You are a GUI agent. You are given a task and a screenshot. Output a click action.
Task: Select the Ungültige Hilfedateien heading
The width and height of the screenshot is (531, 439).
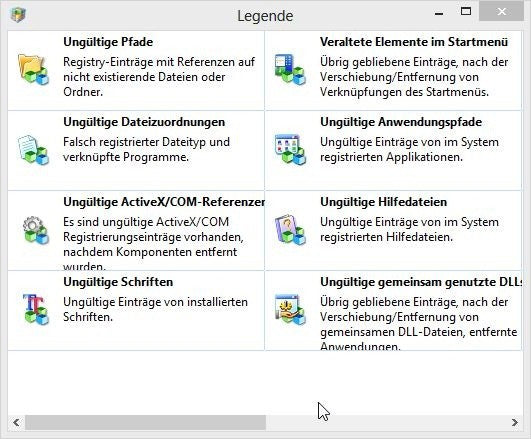click(x=383, y=202)
